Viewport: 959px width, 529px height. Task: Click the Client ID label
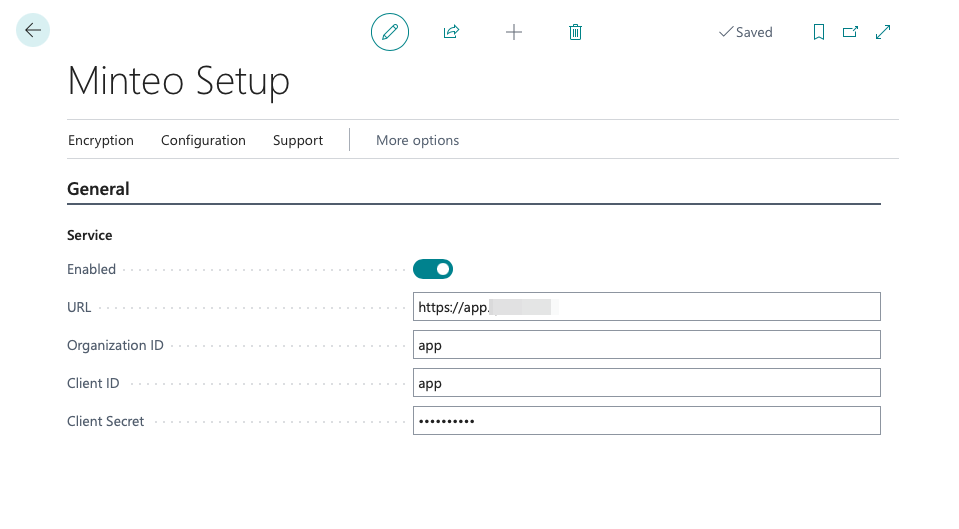pyautogui.click(x=93, y=383)
